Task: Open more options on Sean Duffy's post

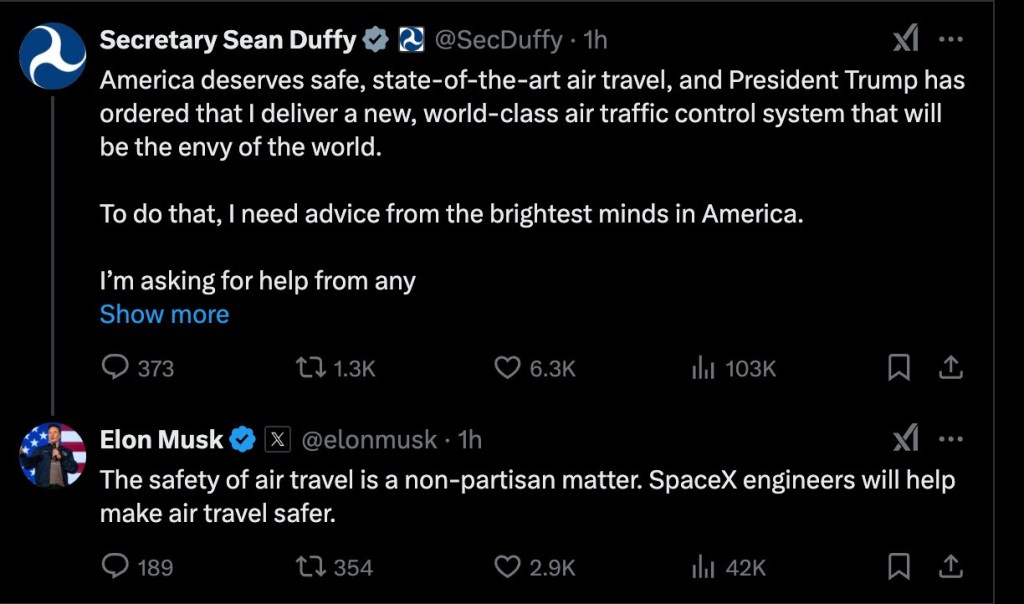Action: 951,40
